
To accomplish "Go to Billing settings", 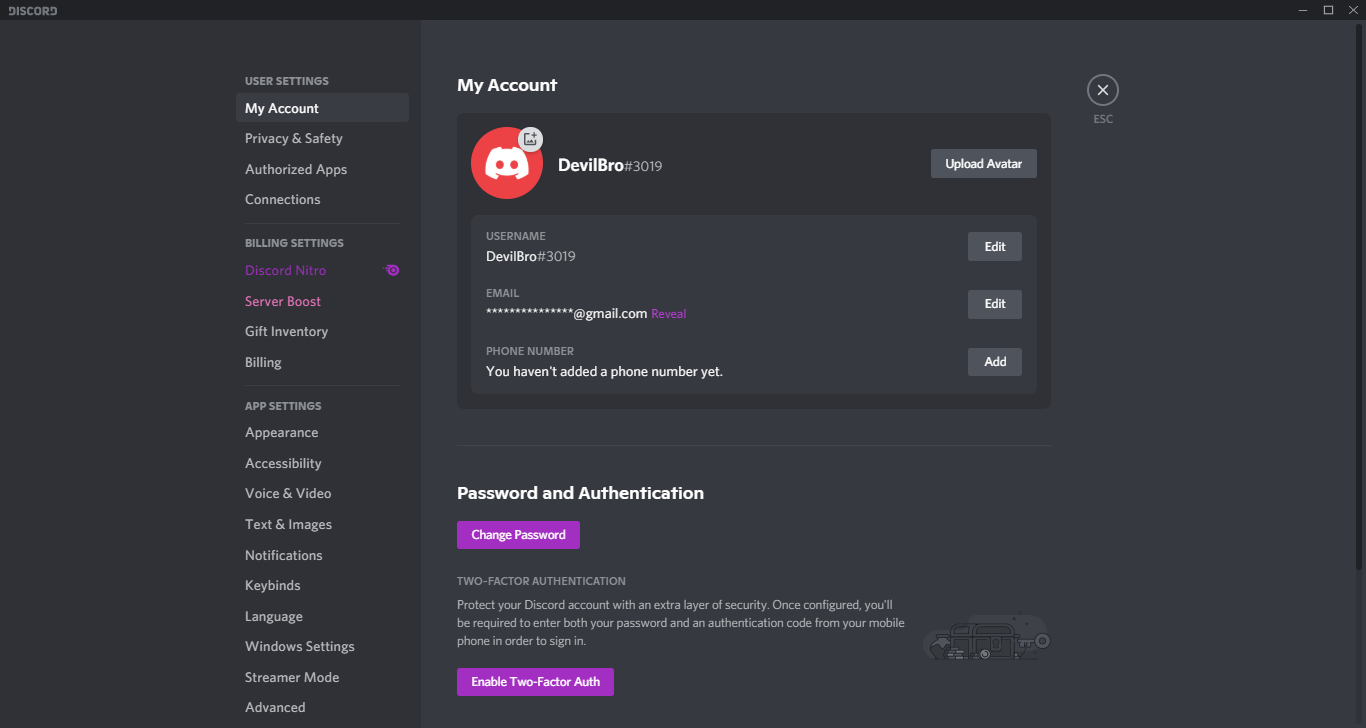I will click(x=322, y=362).
